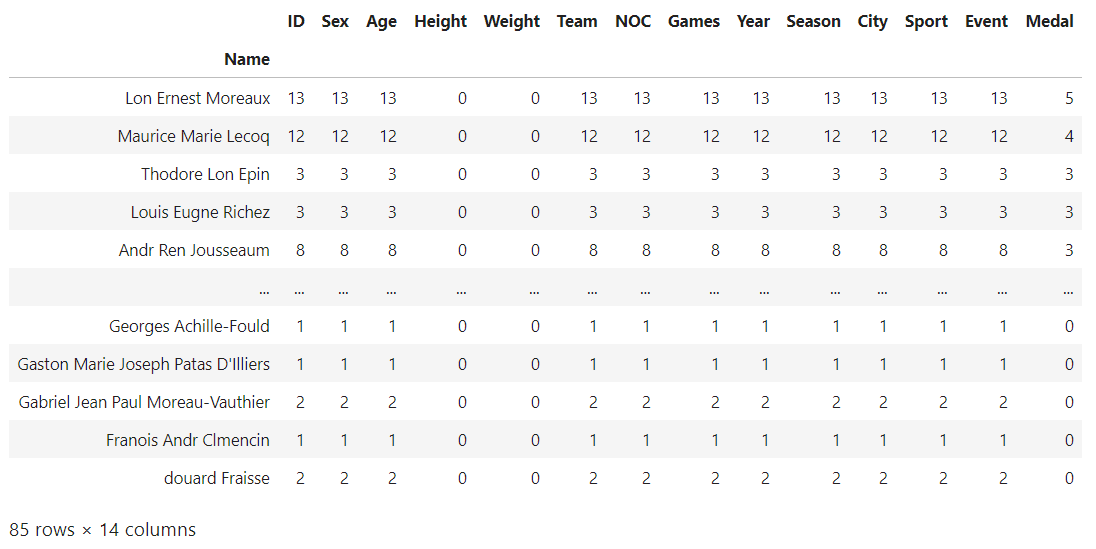Click the Medal column header

coord(1049,22)
